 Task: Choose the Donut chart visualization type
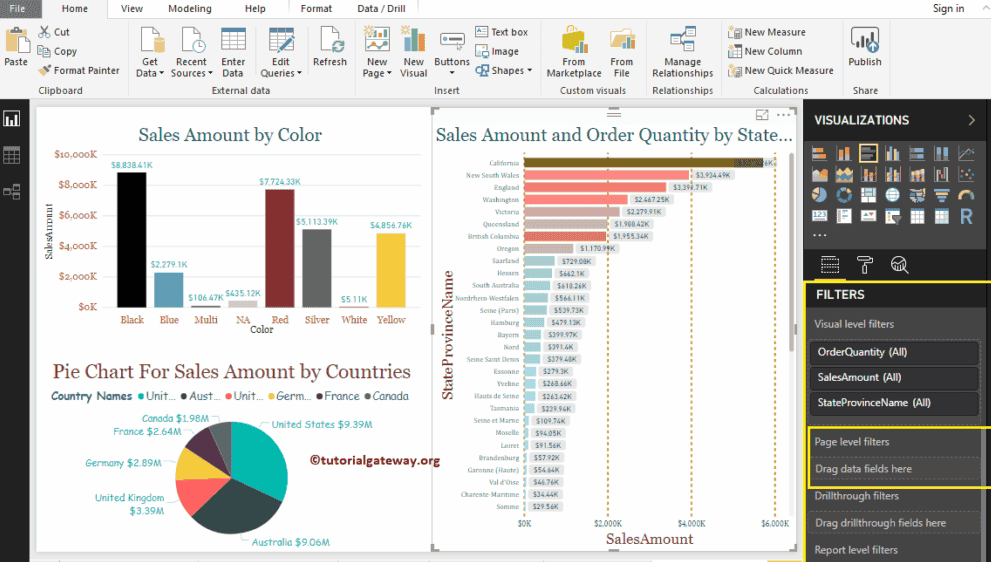pos(843,195)
